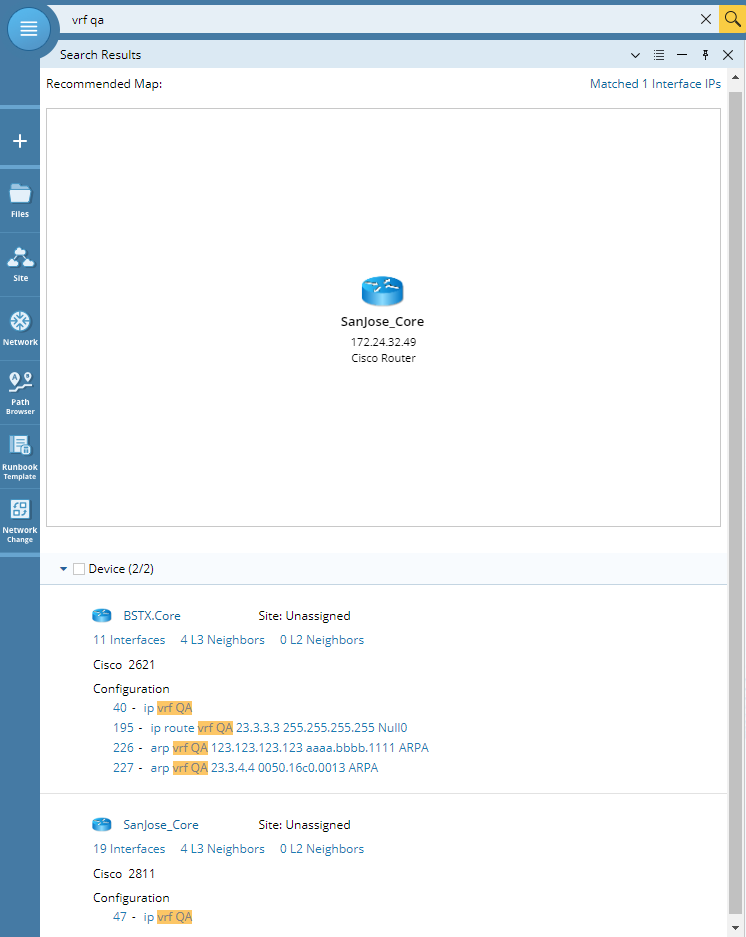View SanJose_Core 4 L3 Neighbors
The width and height of the screenshot is (746, 937).
(222, 849)
